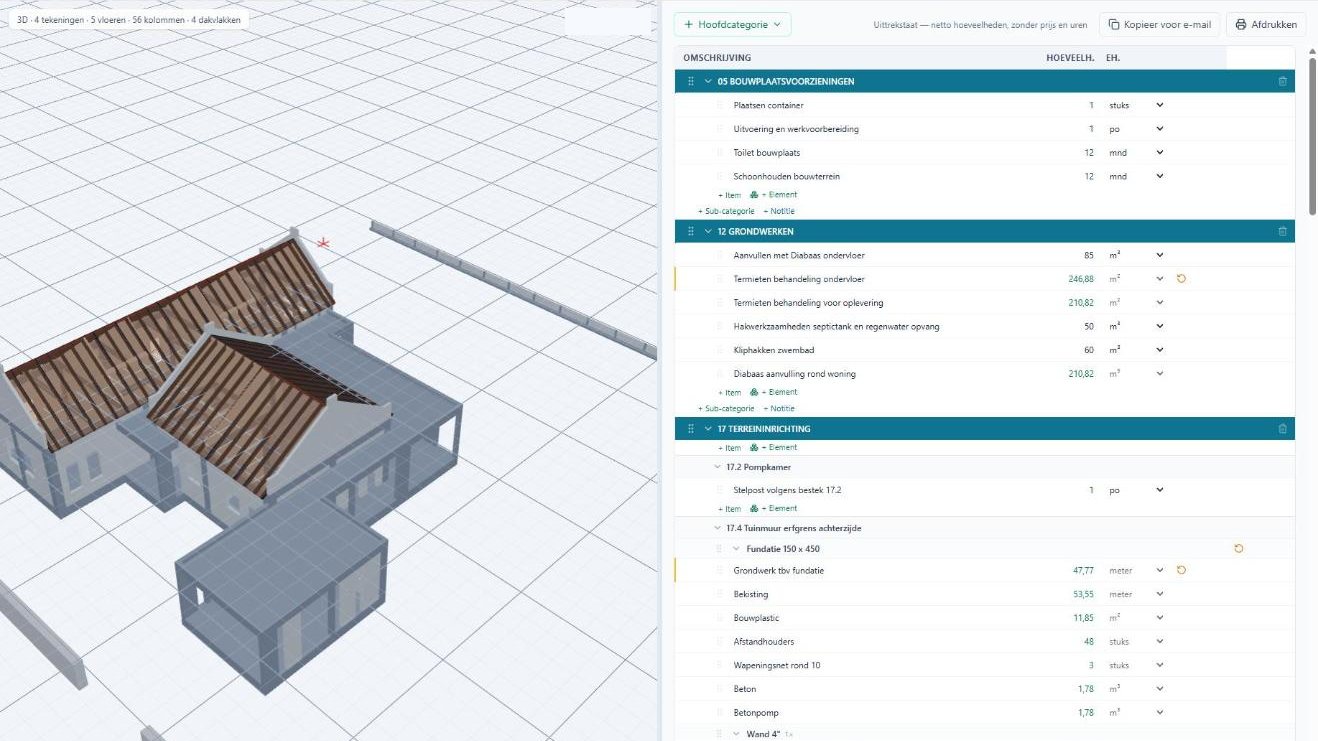Click the drag handle beside 12 Grondwerken
1318x741 pixels.
pyautogui.click(x=690, y=231)
